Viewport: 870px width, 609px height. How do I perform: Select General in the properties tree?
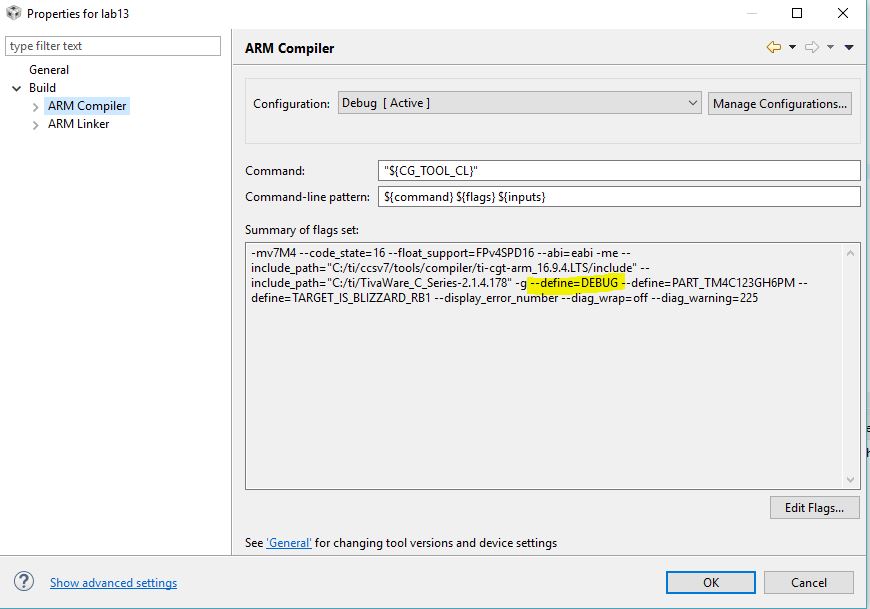click(x=49, y=70)
